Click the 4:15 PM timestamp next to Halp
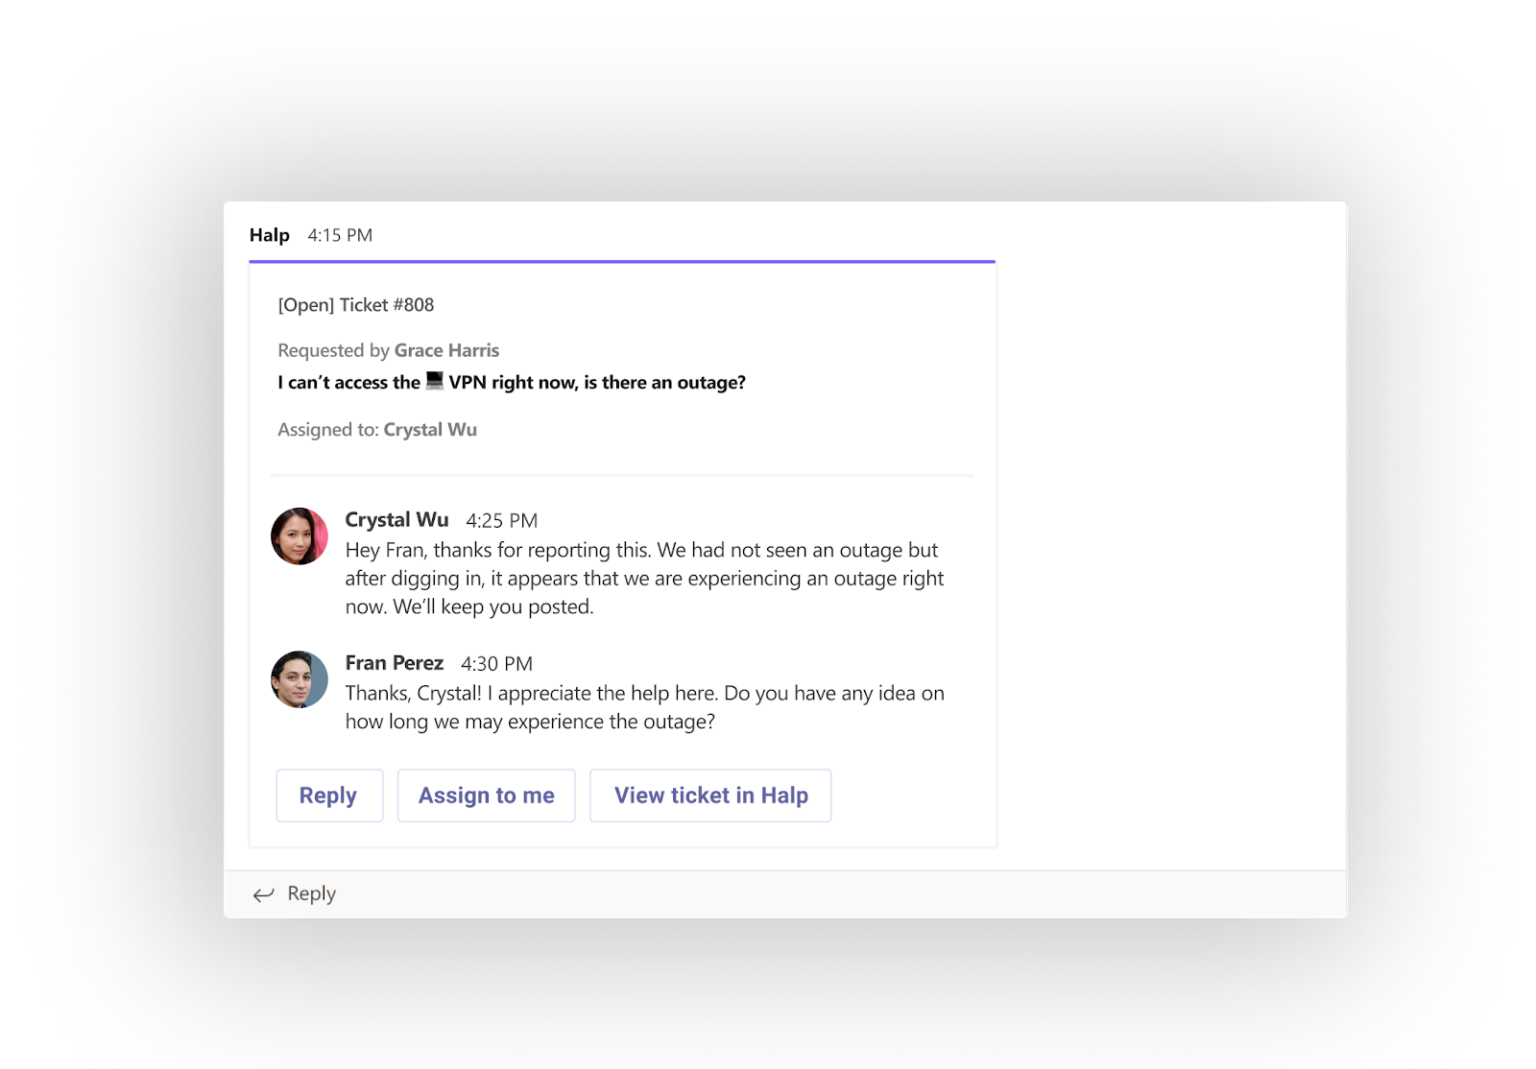Screen dimensions: 1536x1069 pyautogui.click(x=339, y=235)
